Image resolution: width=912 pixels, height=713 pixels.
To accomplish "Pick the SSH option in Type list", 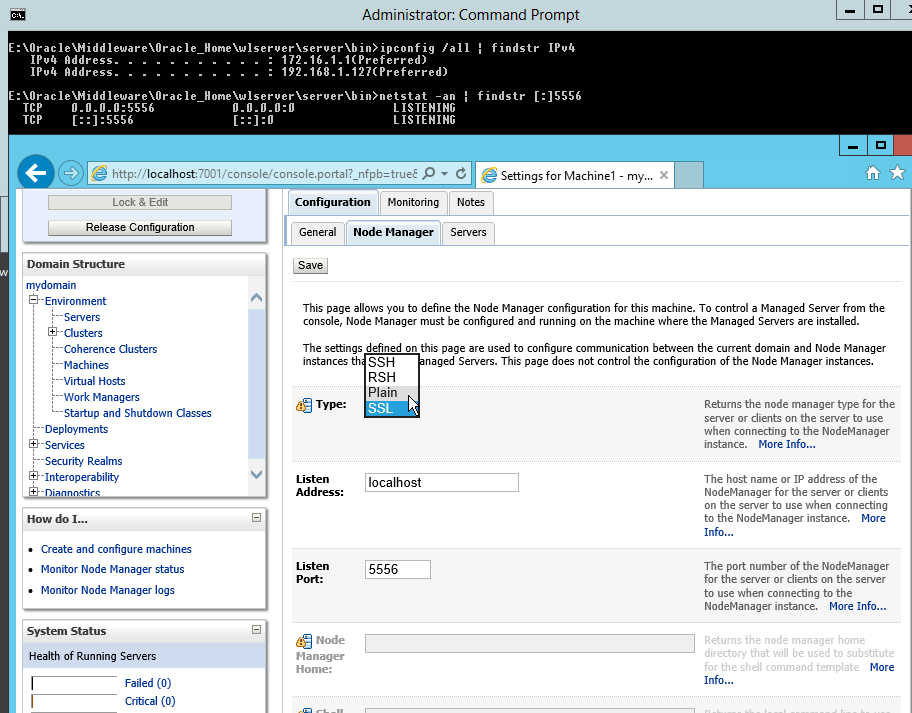I will (x=382, y=362).
